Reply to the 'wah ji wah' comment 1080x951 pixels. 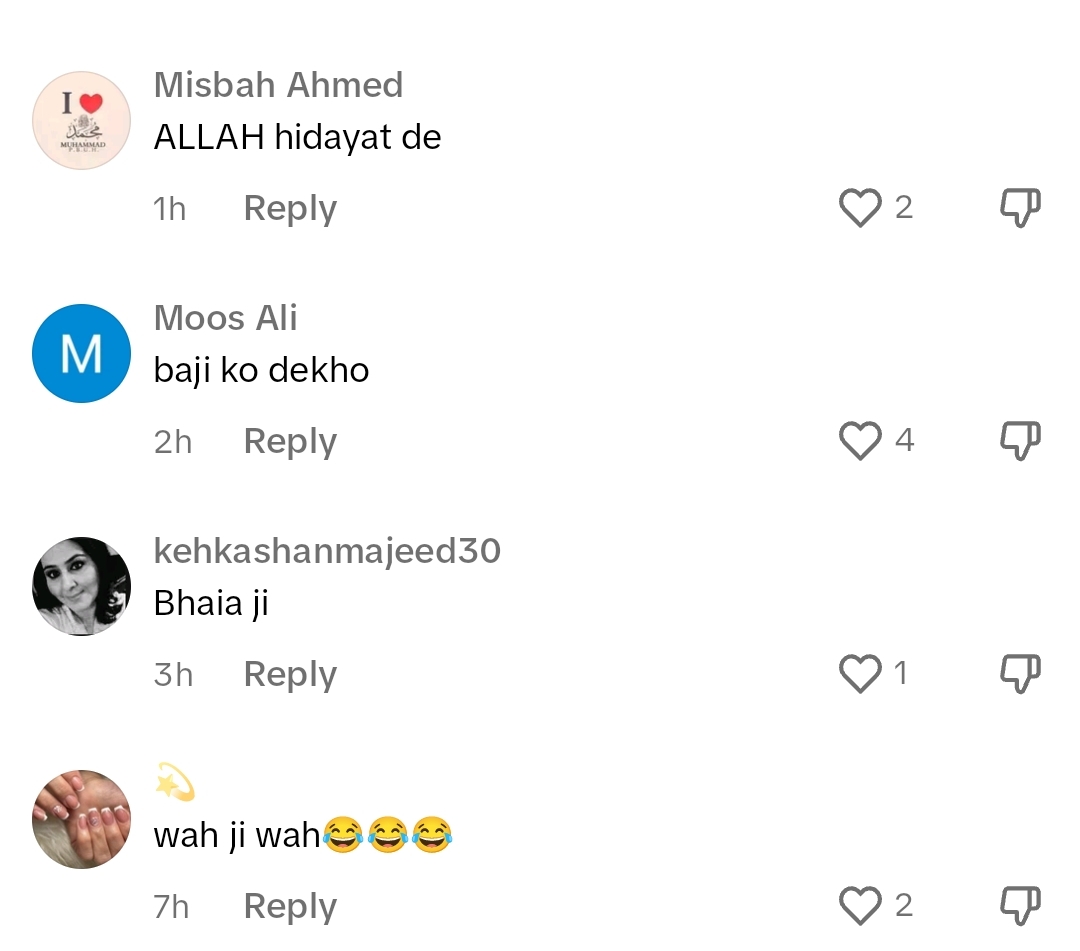tap(290, 906)
